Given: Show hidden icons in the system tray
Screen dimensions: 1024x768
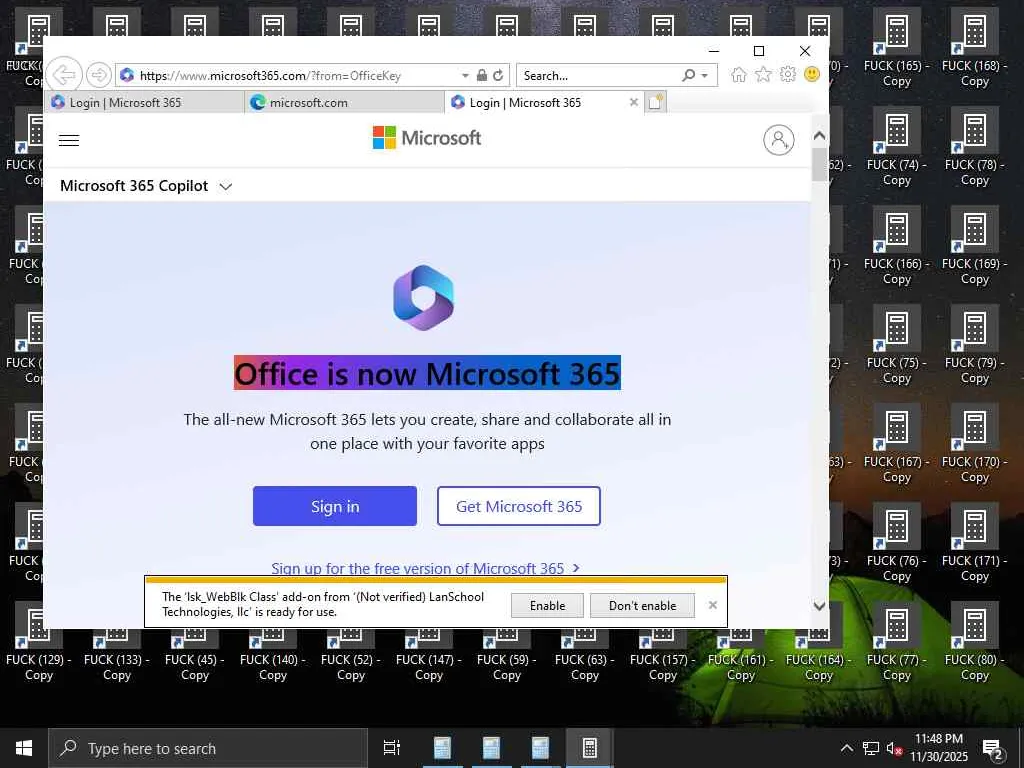Looking at the screenshot, I should pos(846,748).
